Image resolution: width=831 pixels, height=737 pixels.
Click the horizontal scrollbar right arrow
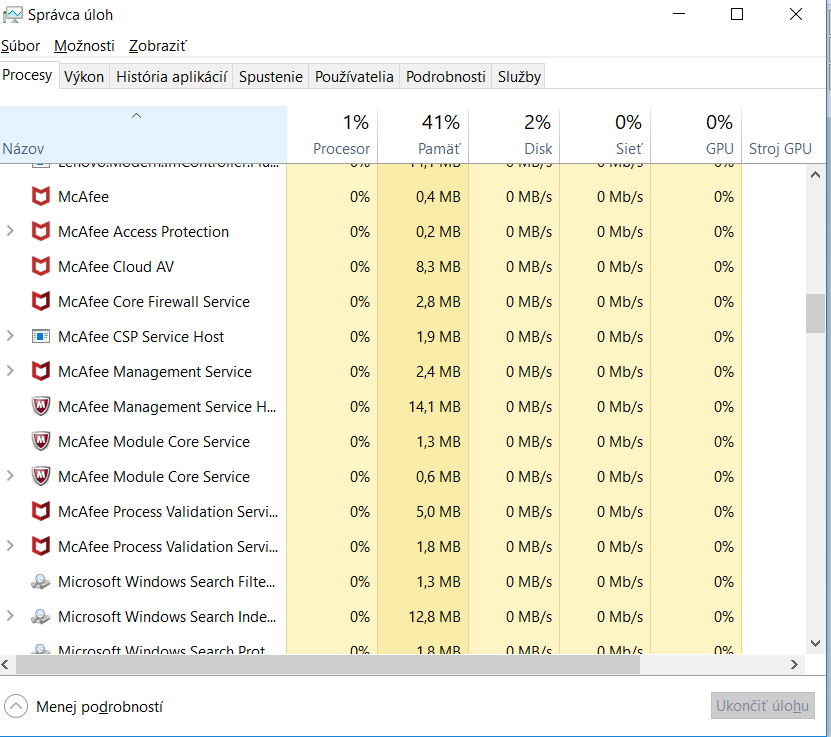point(796,664)
